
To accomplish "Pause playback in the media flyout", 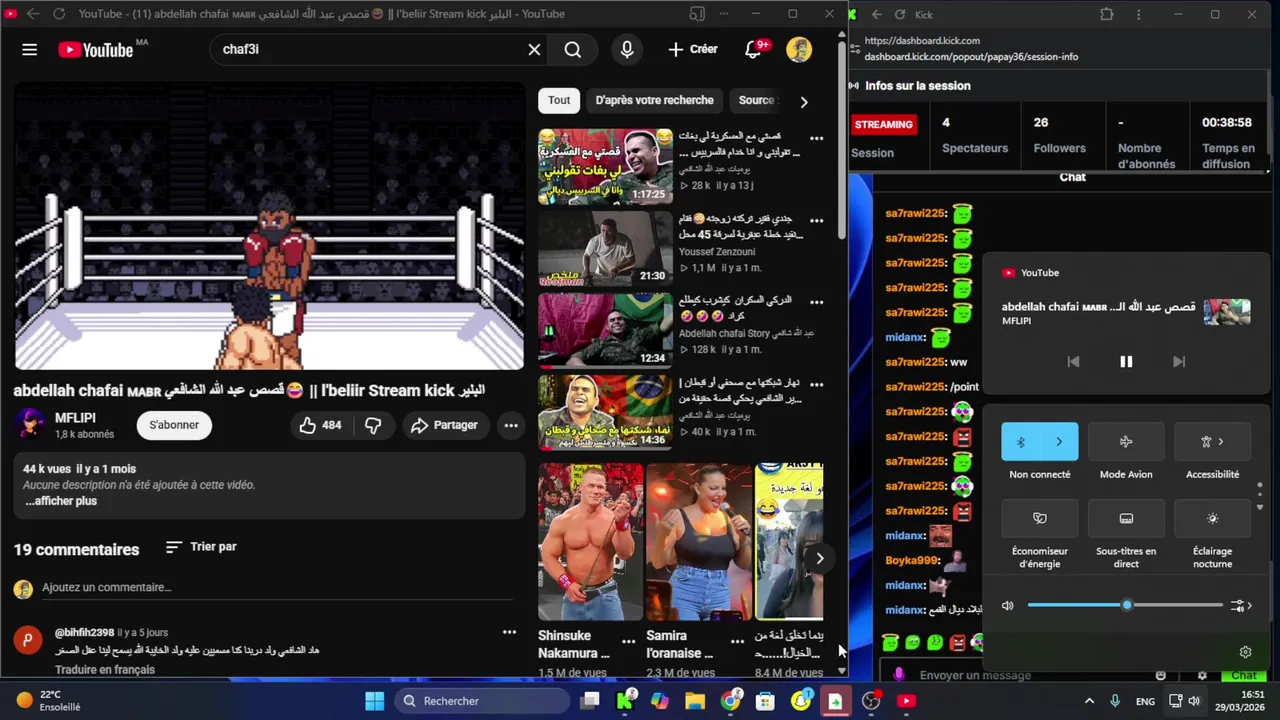I will pyautogui.click(x=1126, y=362).
